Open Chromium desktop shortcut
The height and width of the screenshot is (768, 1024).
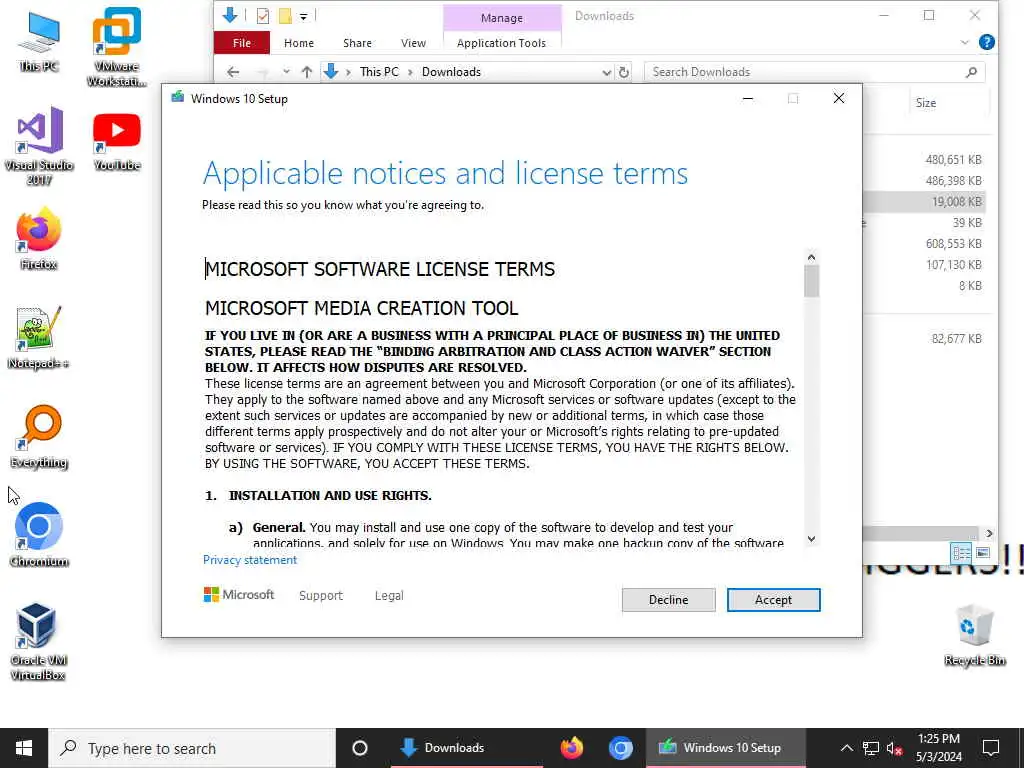pos(39,536)
